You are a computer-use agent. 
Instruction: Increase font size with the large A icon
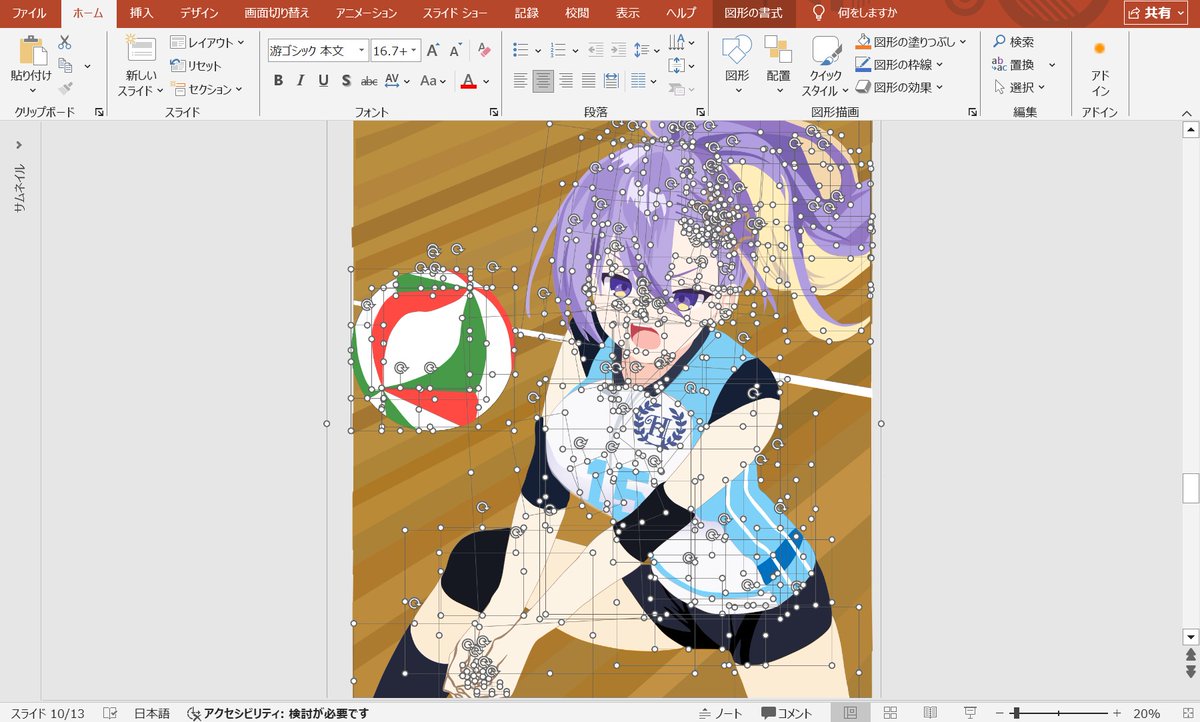[433, 50]
